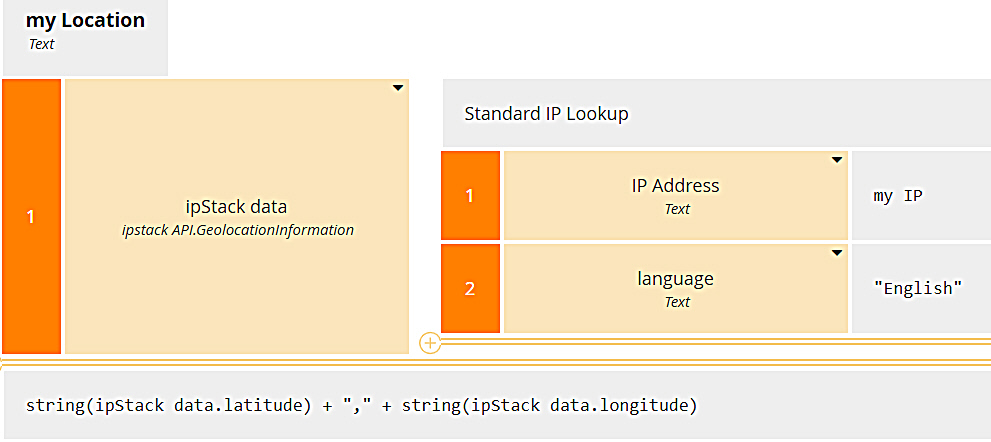
Task: Click the latitude longitude result expression
Action: 361,406
